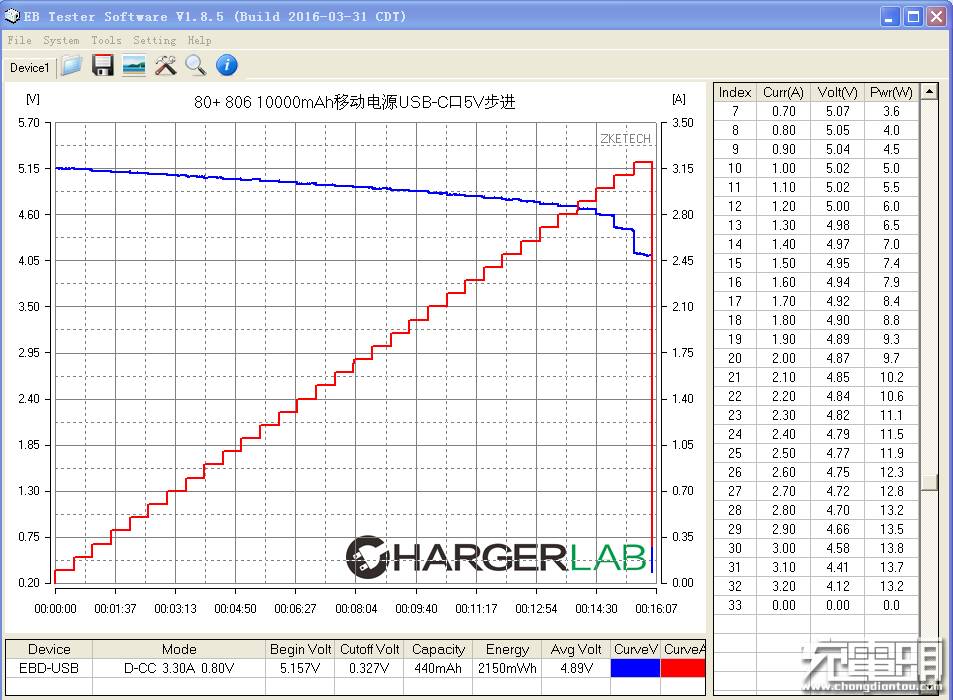This screenshot has height=700, width=953.
Task: Open the File menu
Action: point(19,41)
